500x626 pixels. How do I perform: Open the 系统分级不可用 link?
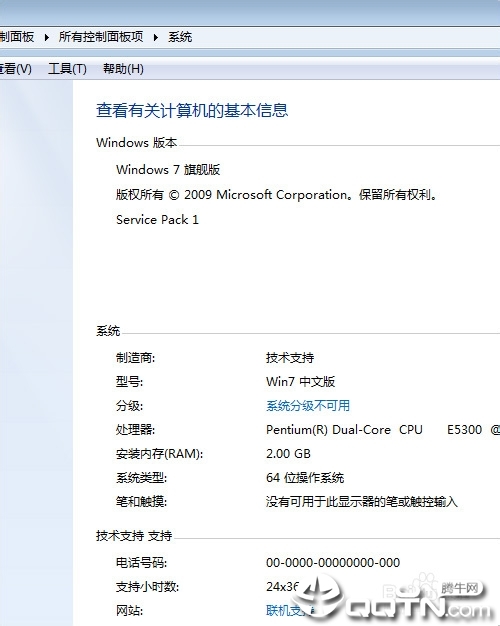point(308,406)
